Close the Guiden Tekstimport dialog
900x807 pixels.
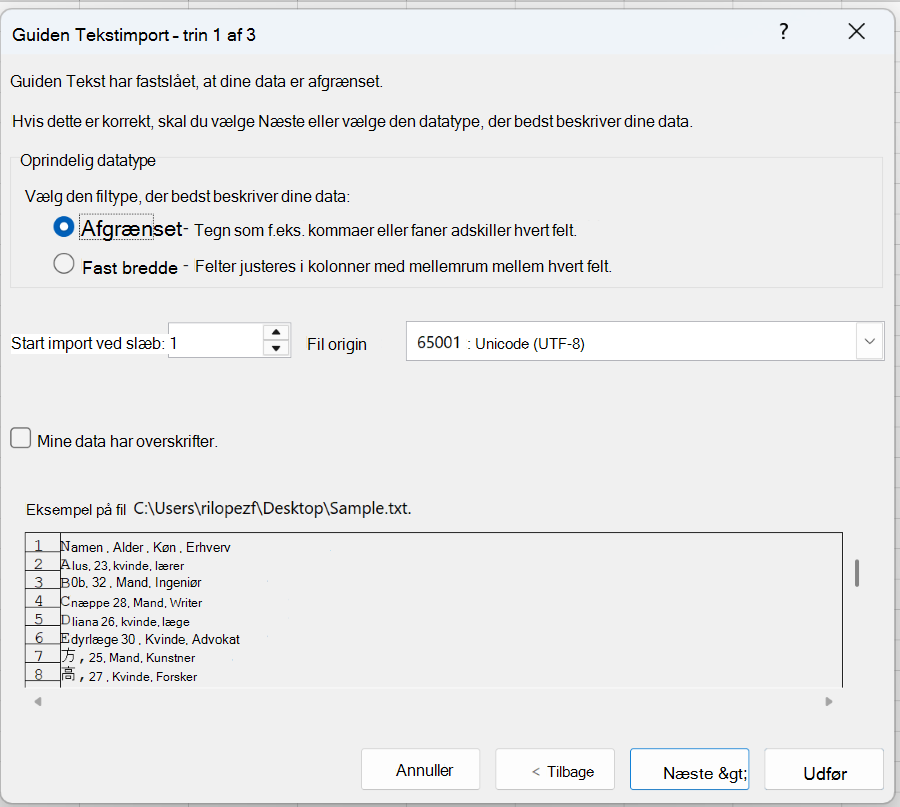click(856, 32)
